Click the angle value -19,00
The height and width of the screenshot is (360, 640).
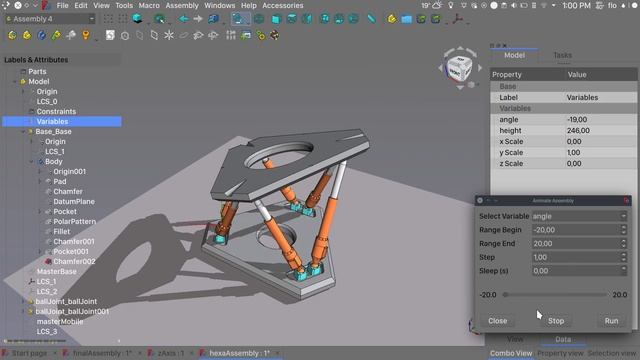[577, 120]
